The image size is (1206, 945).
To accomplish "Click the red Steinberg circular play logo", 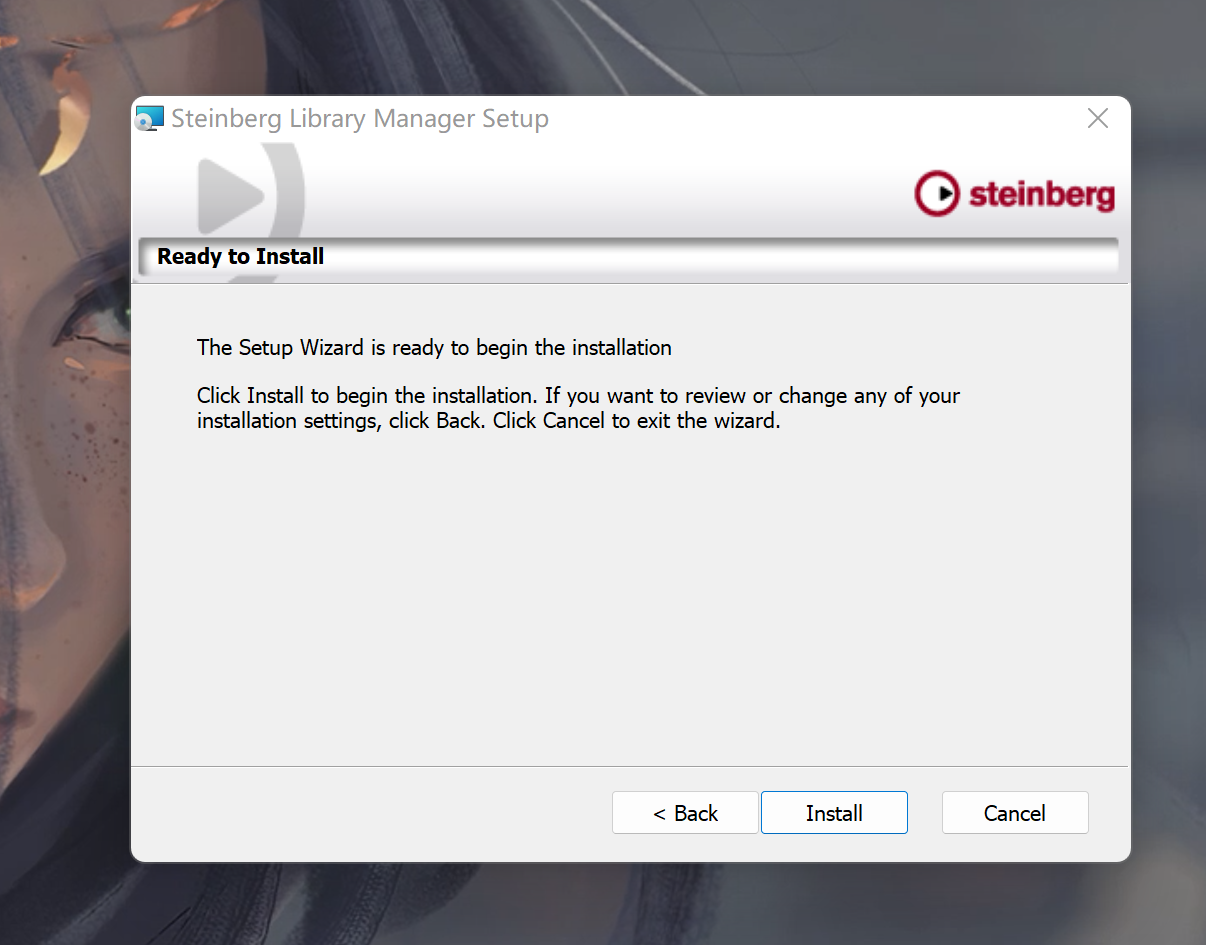I will click(x=937, y=194).
